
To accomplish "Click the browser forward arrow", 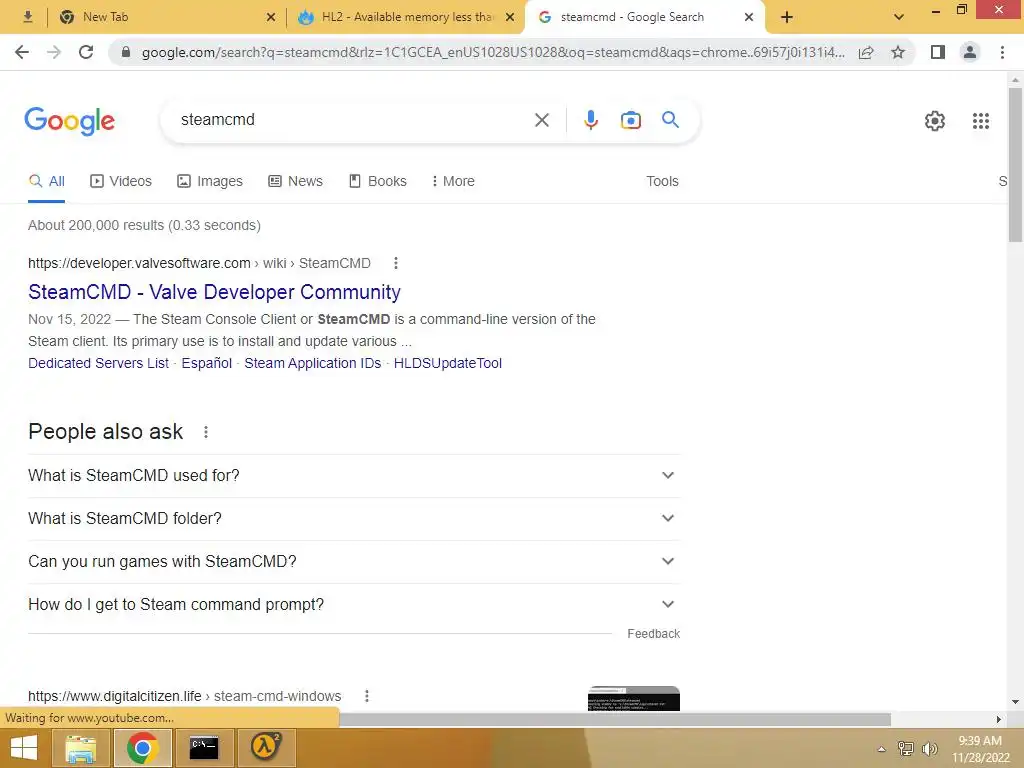I will point(54,52).
